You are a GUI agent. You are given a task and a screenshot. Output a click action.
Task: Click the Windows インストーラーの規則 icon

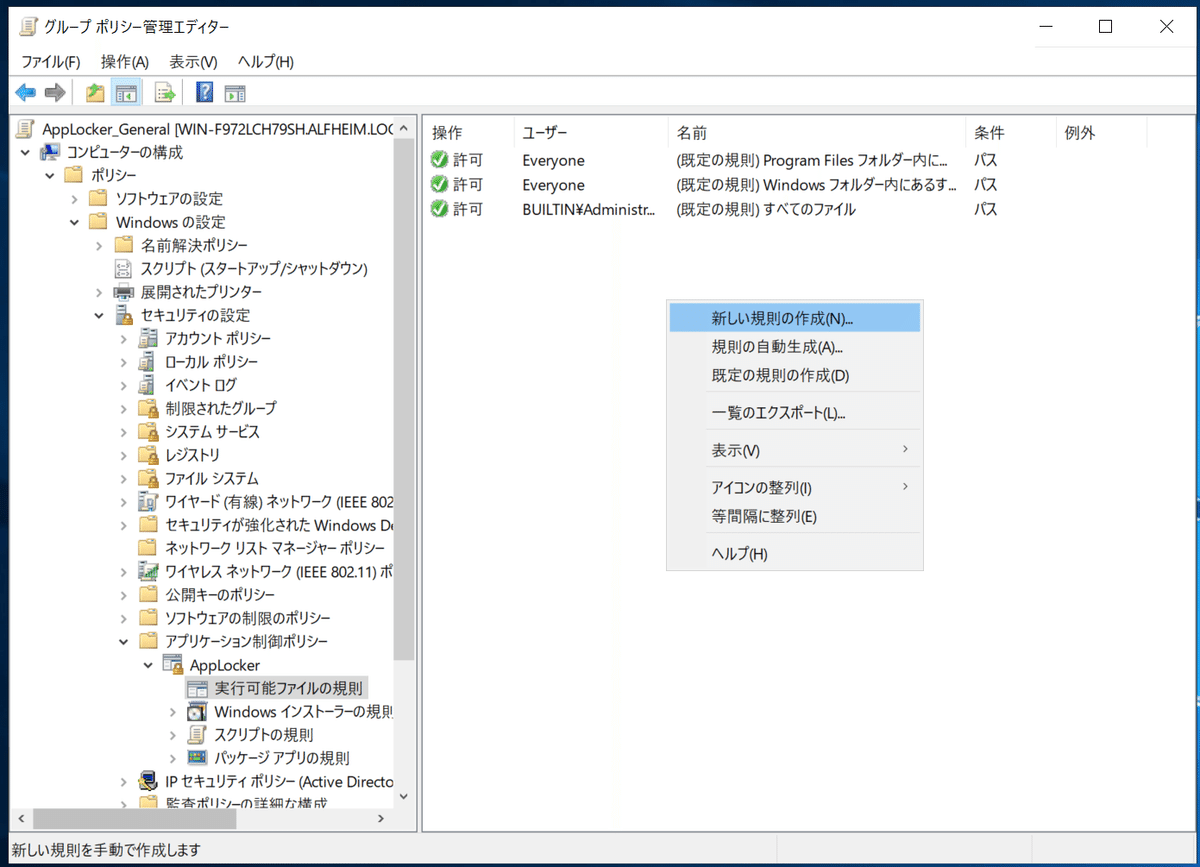[197, 712]
